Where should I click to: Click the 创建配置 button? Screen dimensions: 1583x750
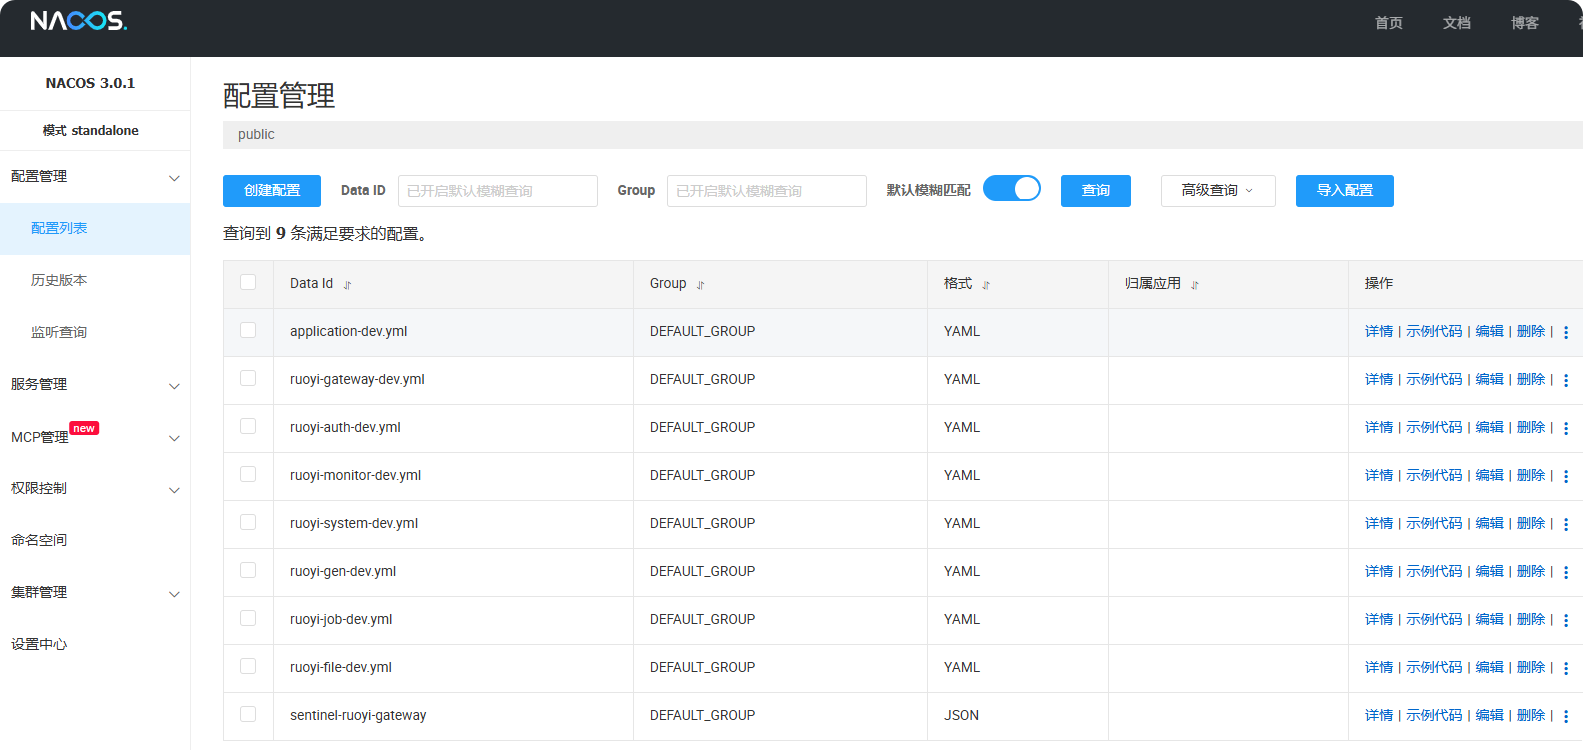coord(272,191)
